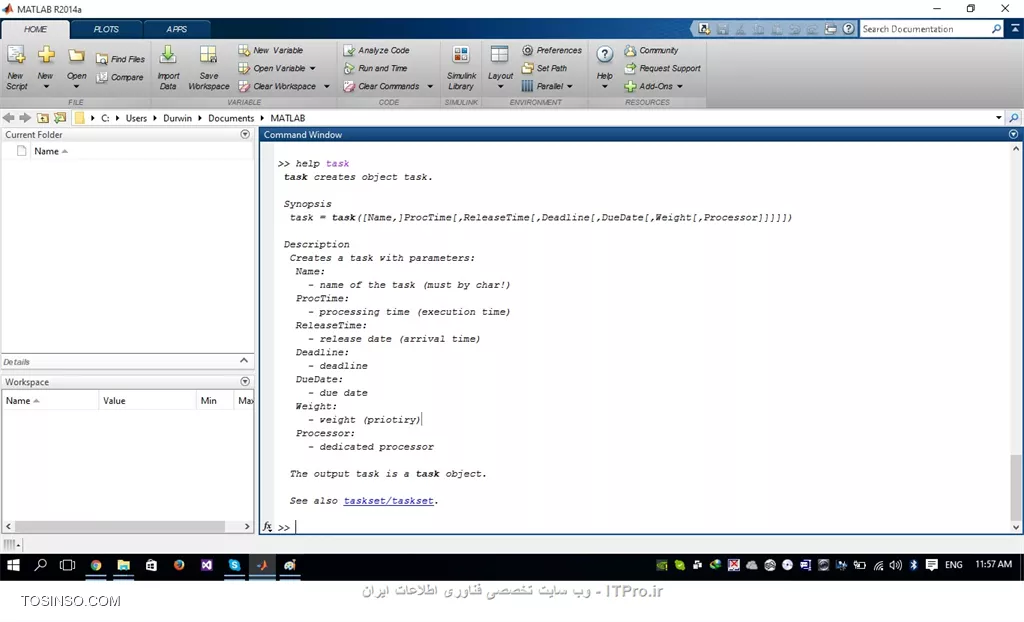Open the Current Folder panel actions menu
This screenshot has width=1024, height=622.
(245, 134)
